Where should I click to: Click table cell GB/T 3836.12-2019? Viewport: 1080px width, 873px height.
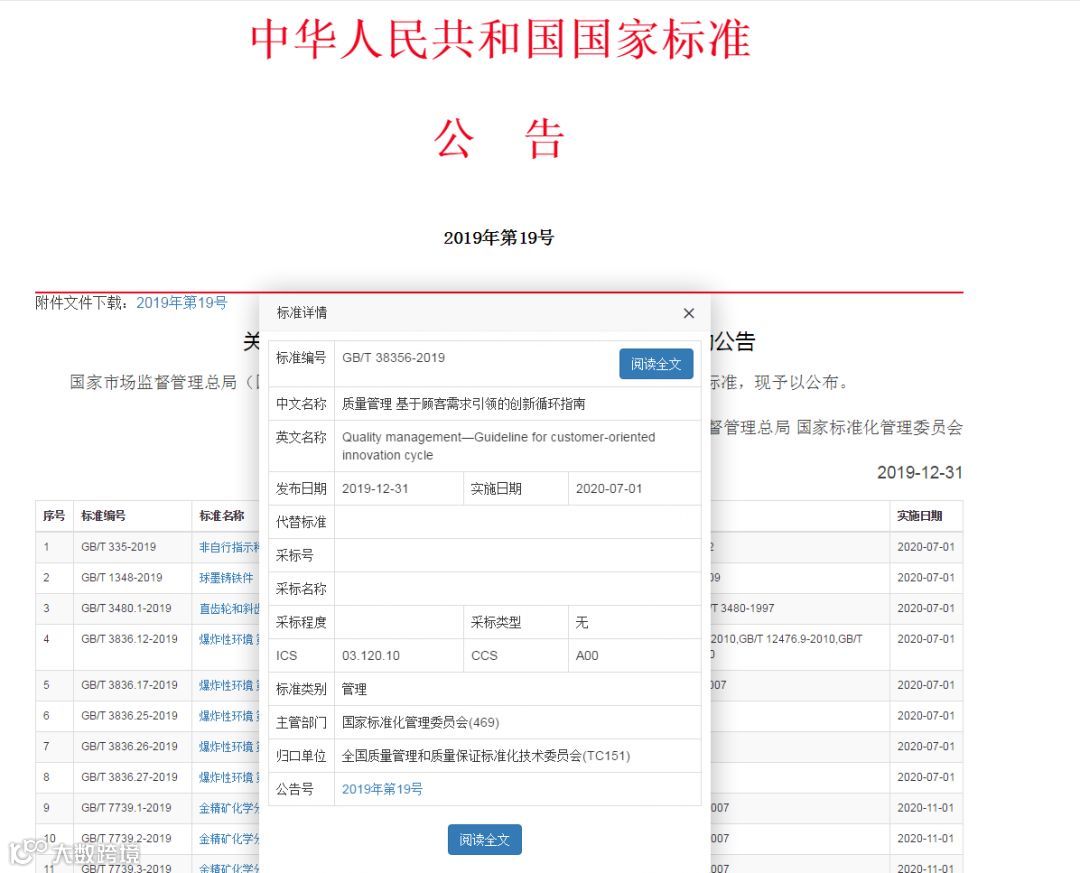(129, 639)
